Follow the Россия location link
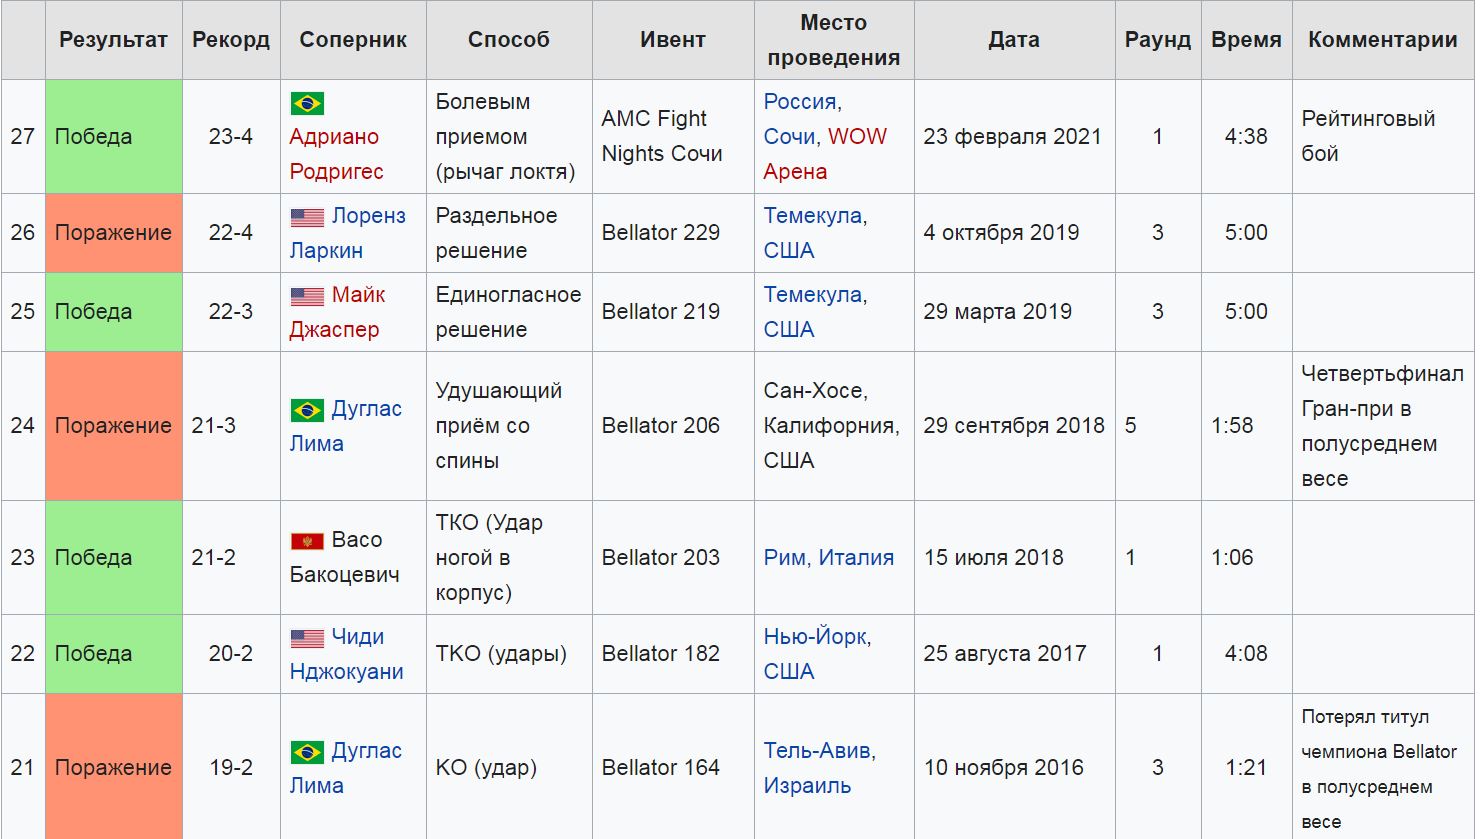 point(800,102)
